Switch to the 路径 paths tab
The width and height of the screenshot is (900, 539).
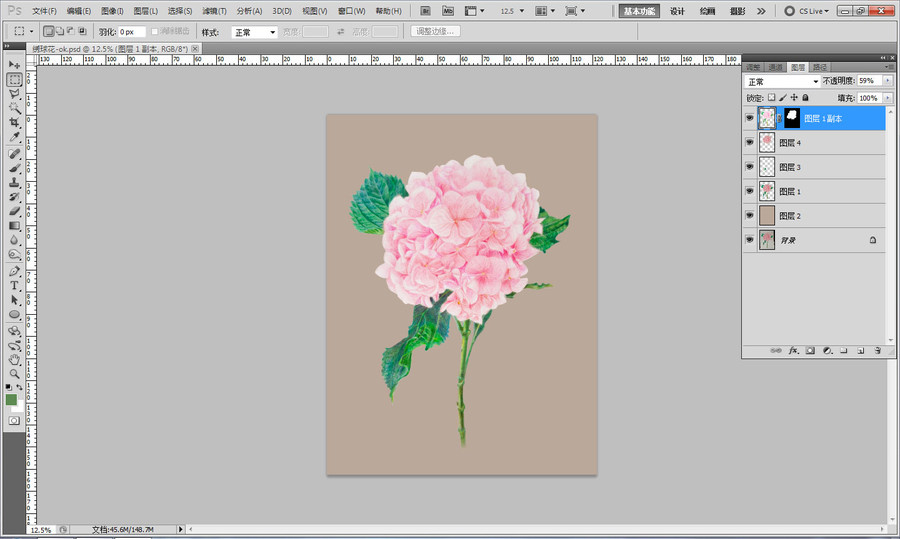click(820, 67)
